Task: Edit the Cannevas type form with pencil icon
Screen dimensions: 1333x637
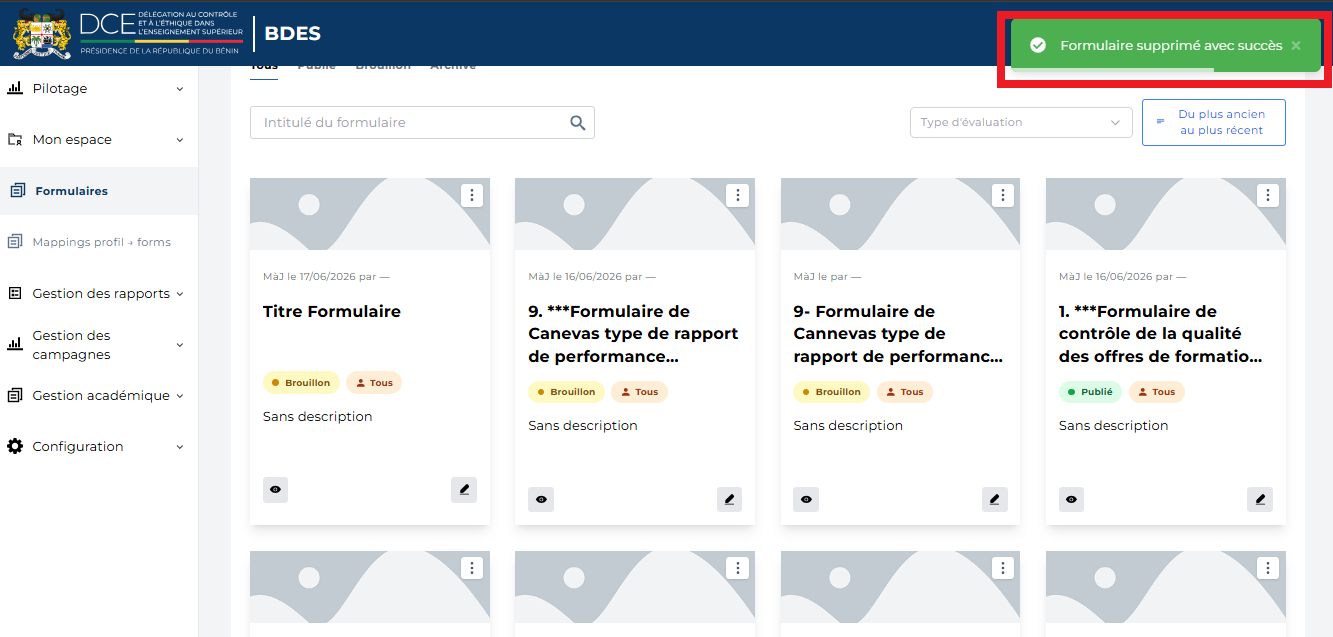Action: pos(994,499)
